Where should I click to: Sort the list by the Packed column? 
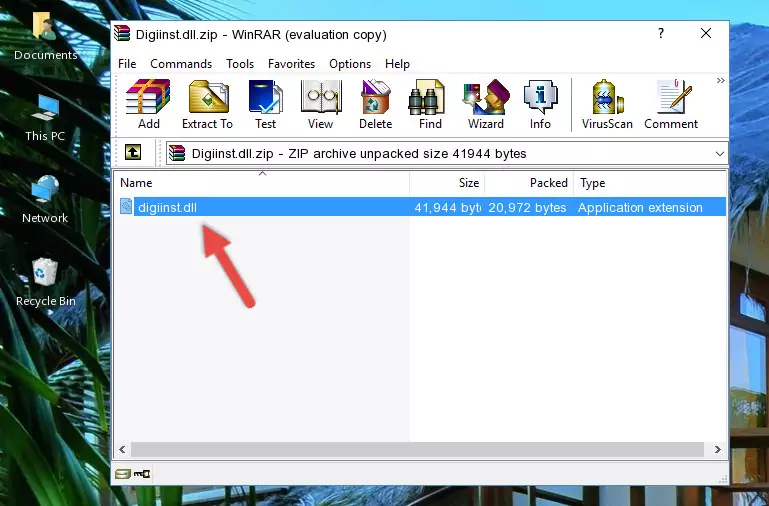(x=529, y=183)
